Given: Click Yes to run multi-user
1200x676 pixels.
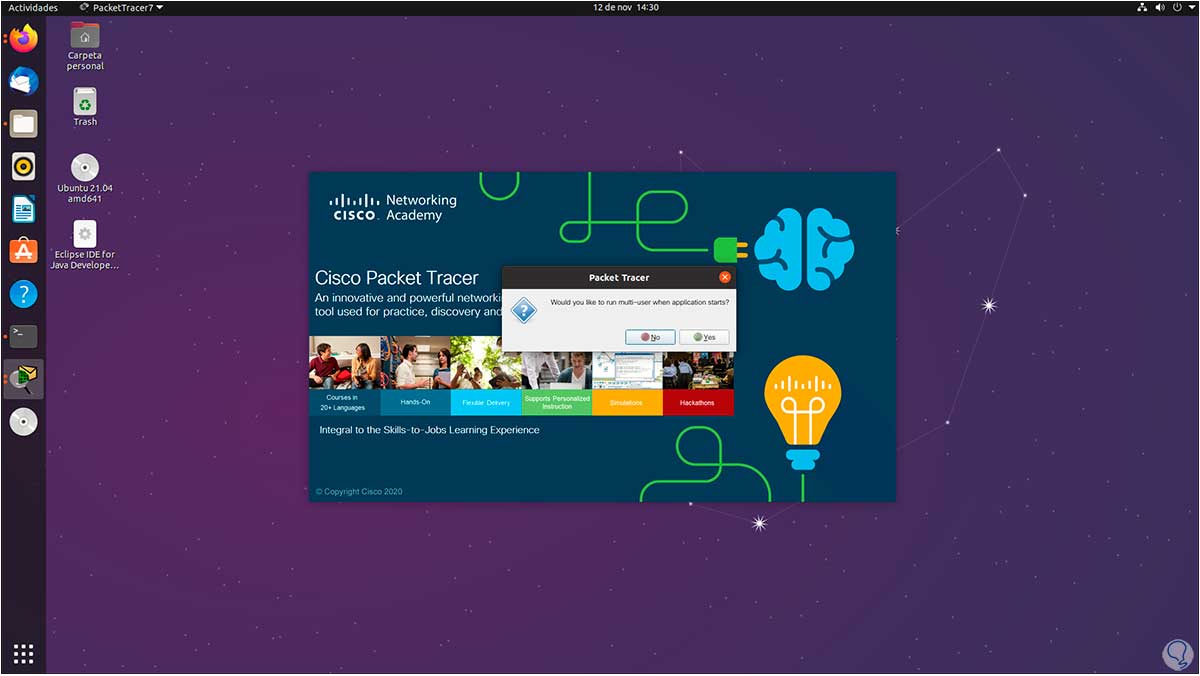Looking at the screenshot, I should (704, 337).
